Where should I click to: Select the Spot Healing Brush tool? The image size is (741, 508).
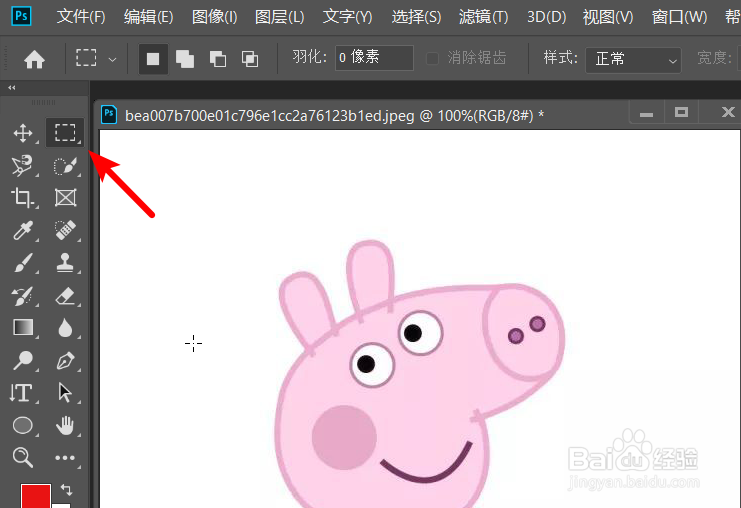coord(65,230)
